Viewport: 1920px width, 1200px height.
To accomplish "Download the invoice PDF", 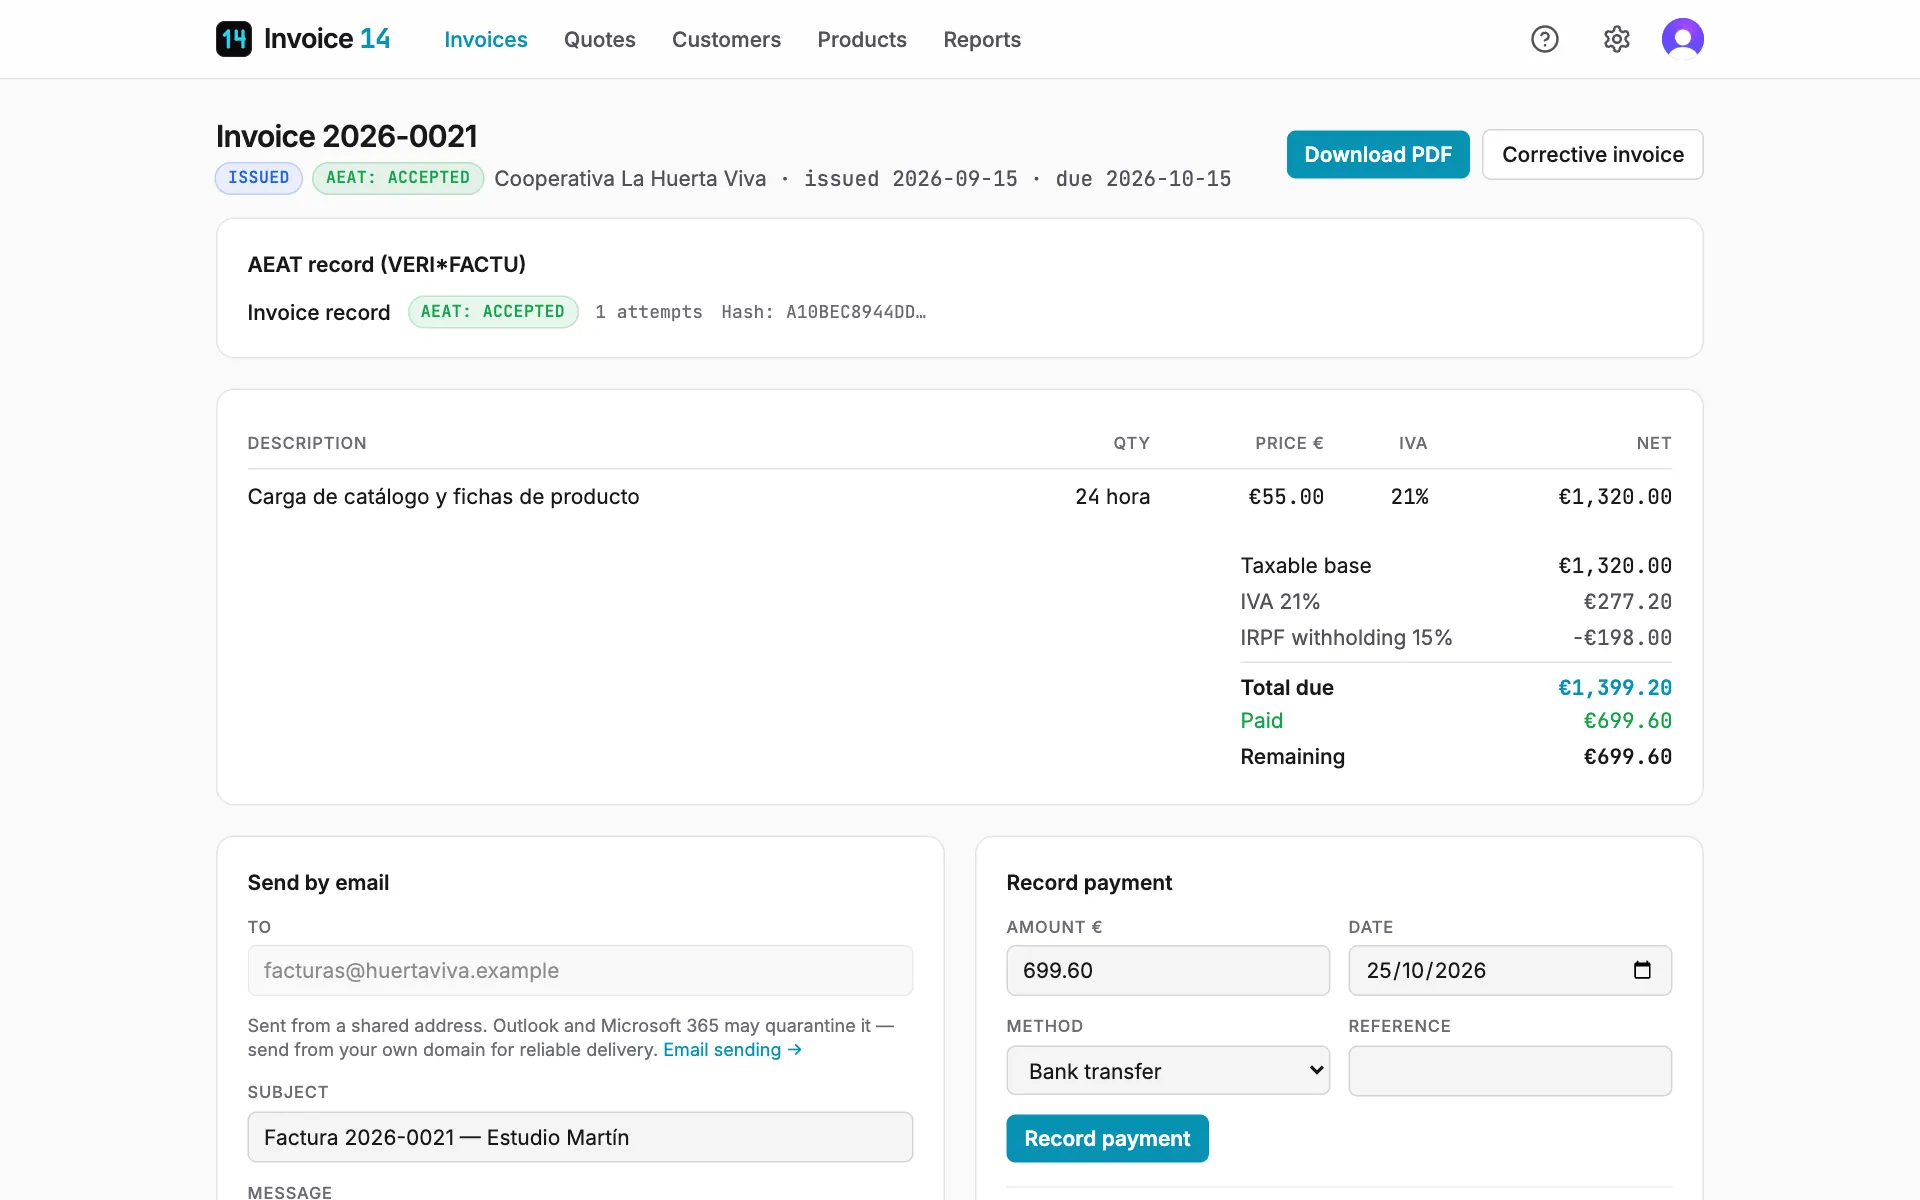I will click(x=1378, y=154).
